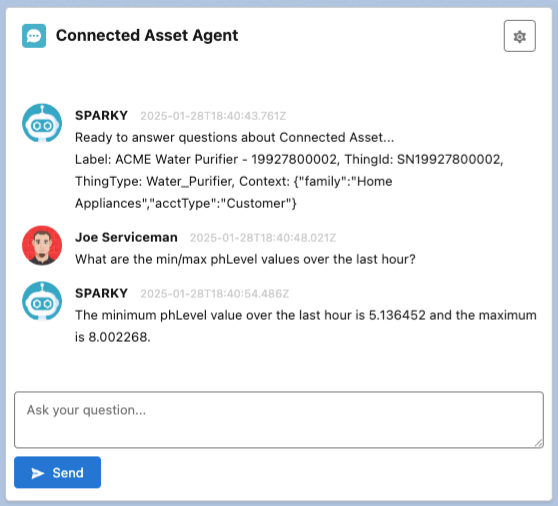Click the 'is 8.002268.' text

(x=113, y=337)
